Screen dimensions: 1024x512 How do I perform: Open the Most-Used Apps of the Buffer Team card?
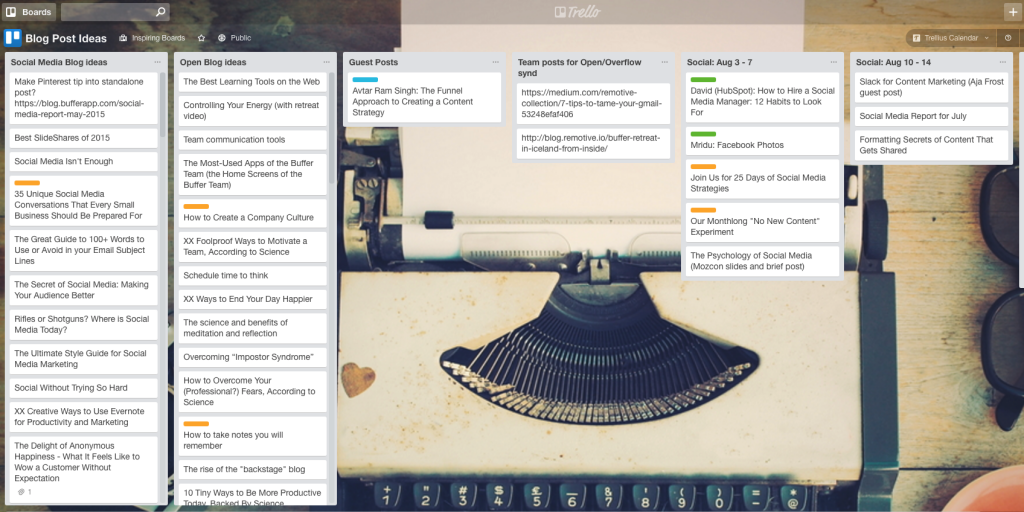click(x=253, y=174)
